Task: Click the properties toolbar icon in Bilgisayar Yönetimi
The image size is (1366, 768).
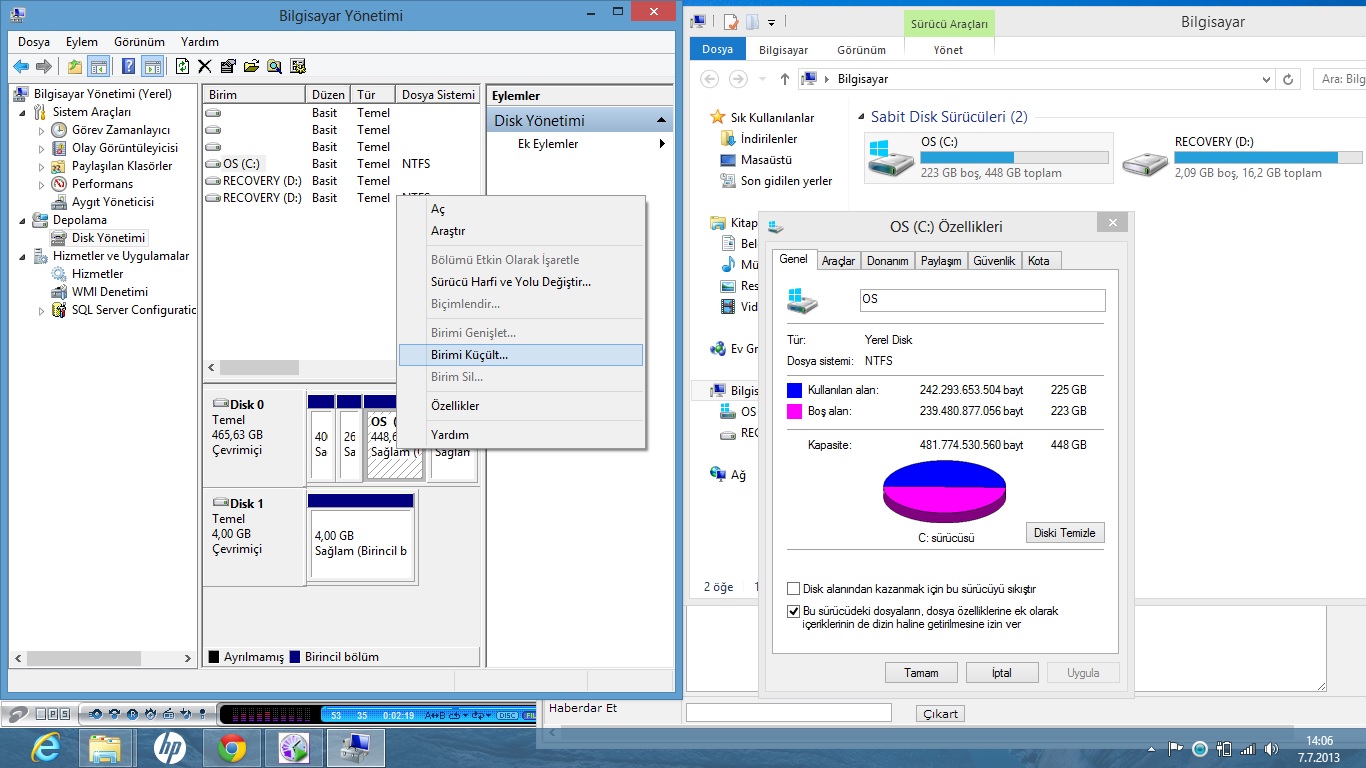Action: coord(228,66)
